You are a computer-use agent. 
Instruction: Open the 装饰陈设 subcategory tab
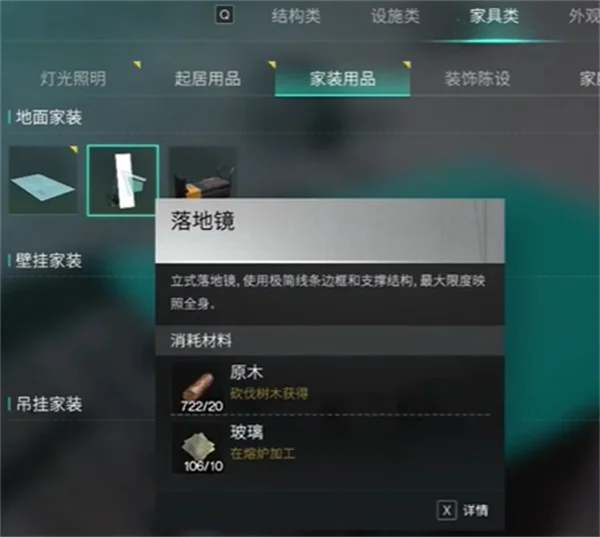(477, 78)
